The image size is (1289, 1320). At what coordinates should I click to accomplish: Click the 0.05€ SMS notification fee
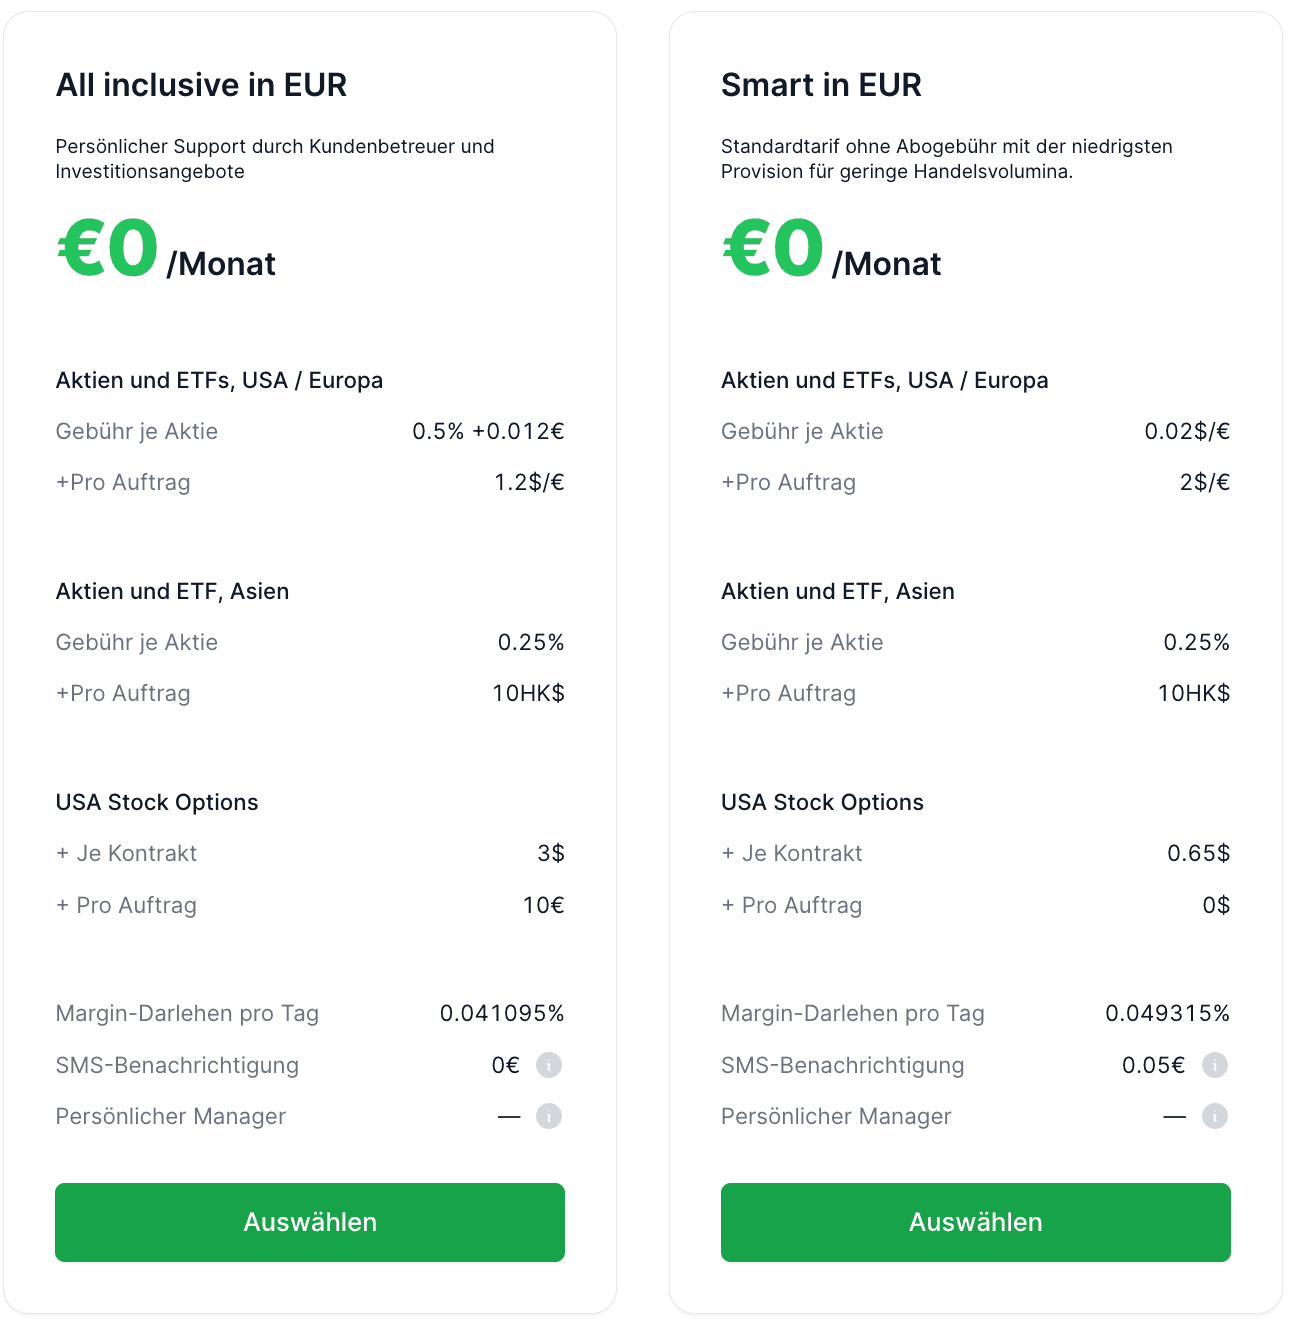[x=1153, y=1065]
